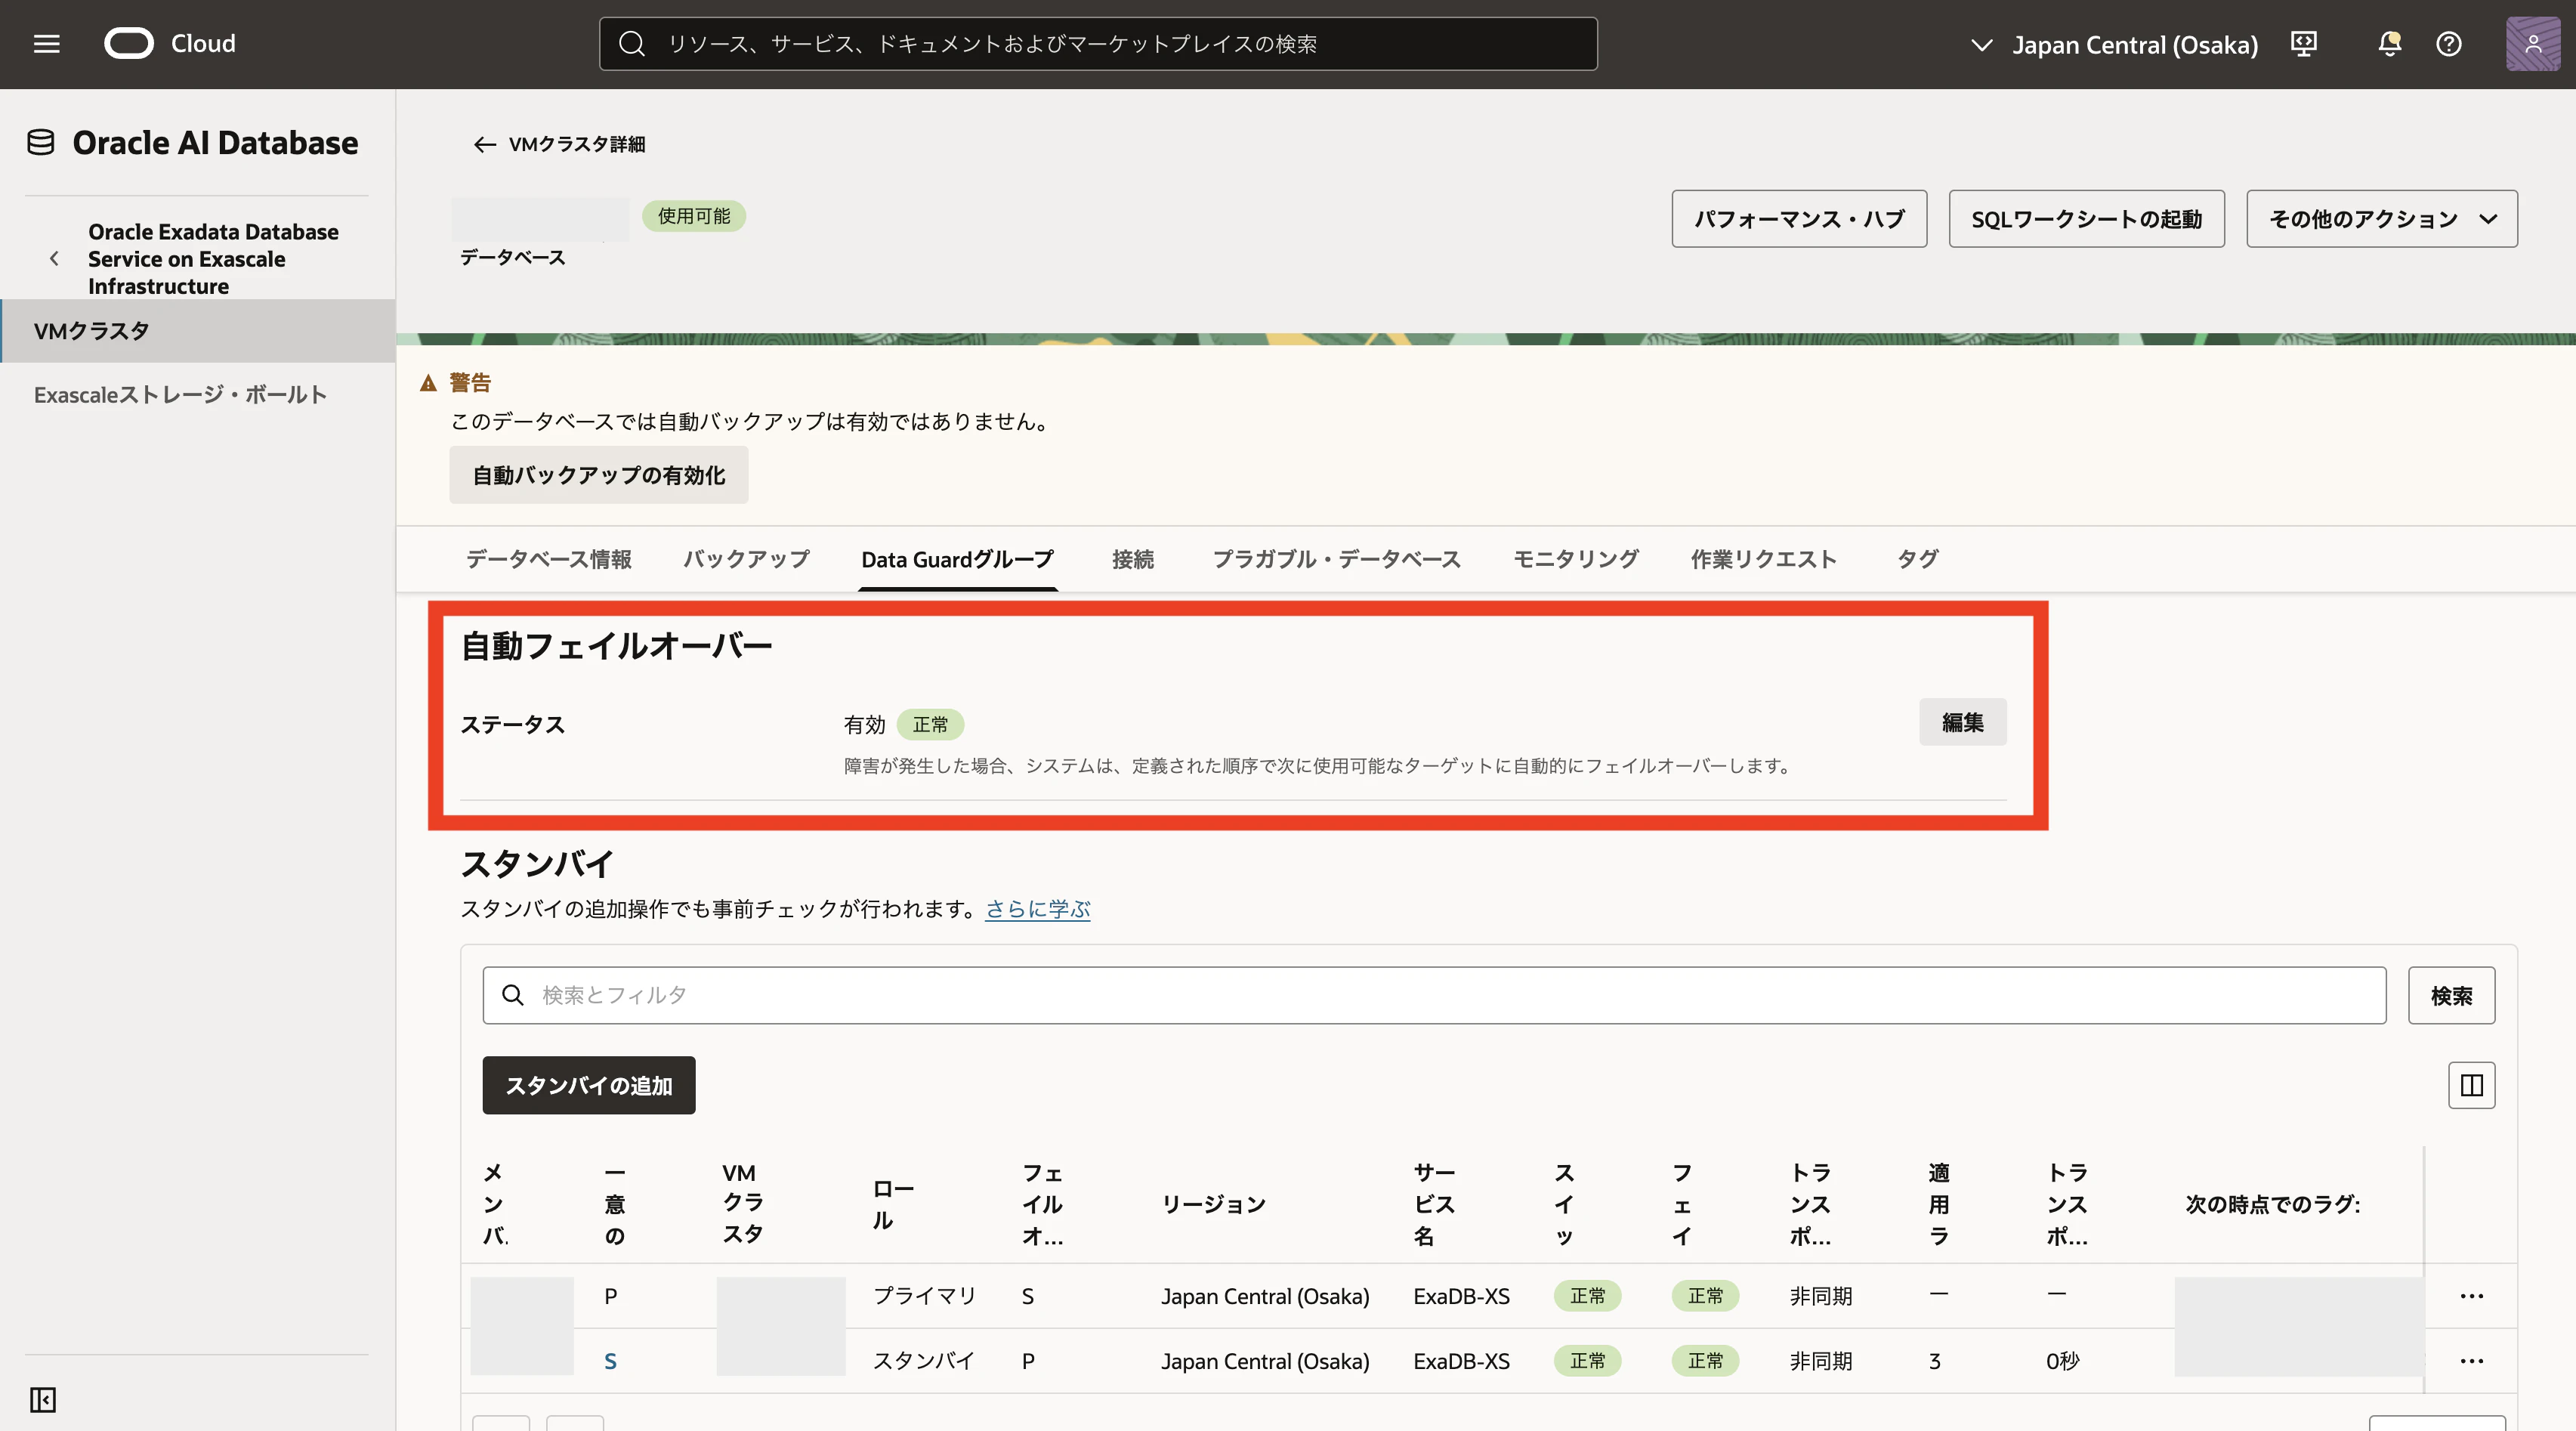Click 自動バックアップの有効化 button
This screenshot has height=1431, width=2576.
point(598,475)
